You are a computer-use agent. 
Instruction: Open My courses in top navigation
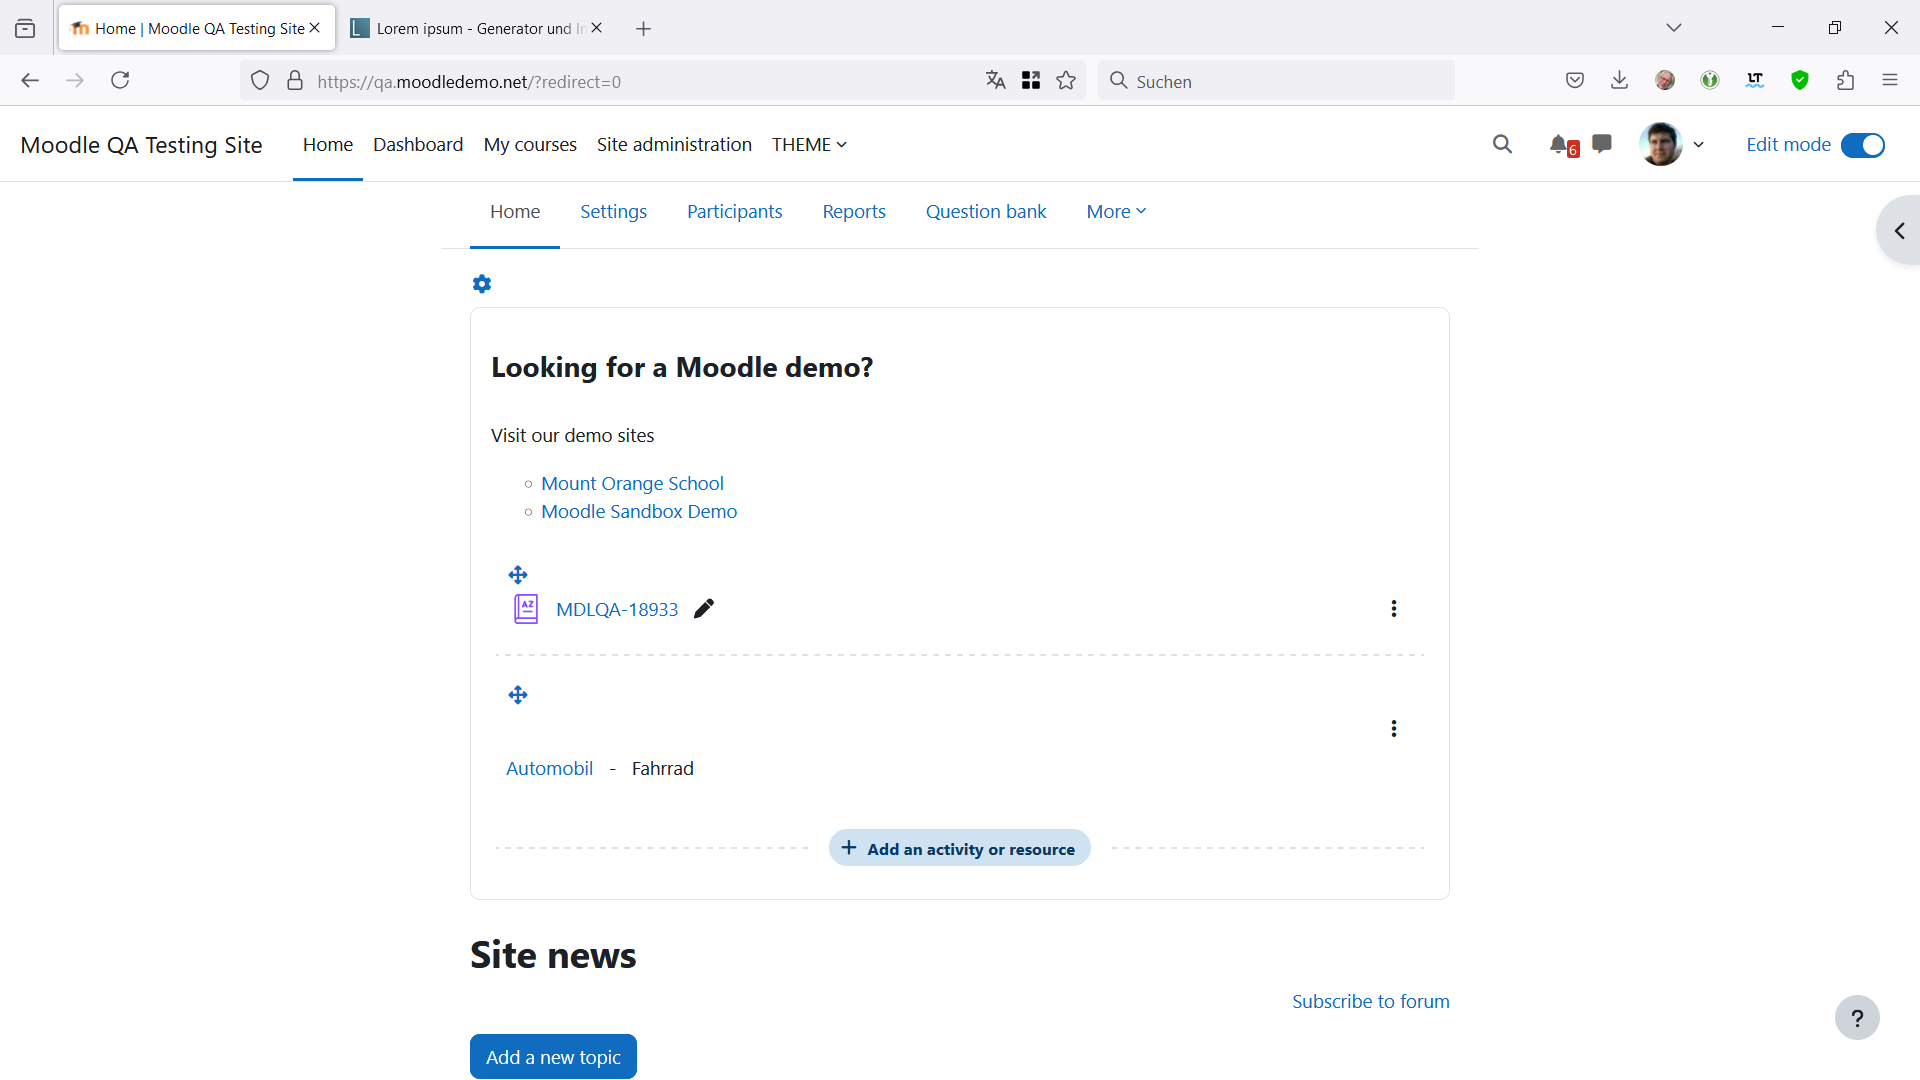pos(530,145)
